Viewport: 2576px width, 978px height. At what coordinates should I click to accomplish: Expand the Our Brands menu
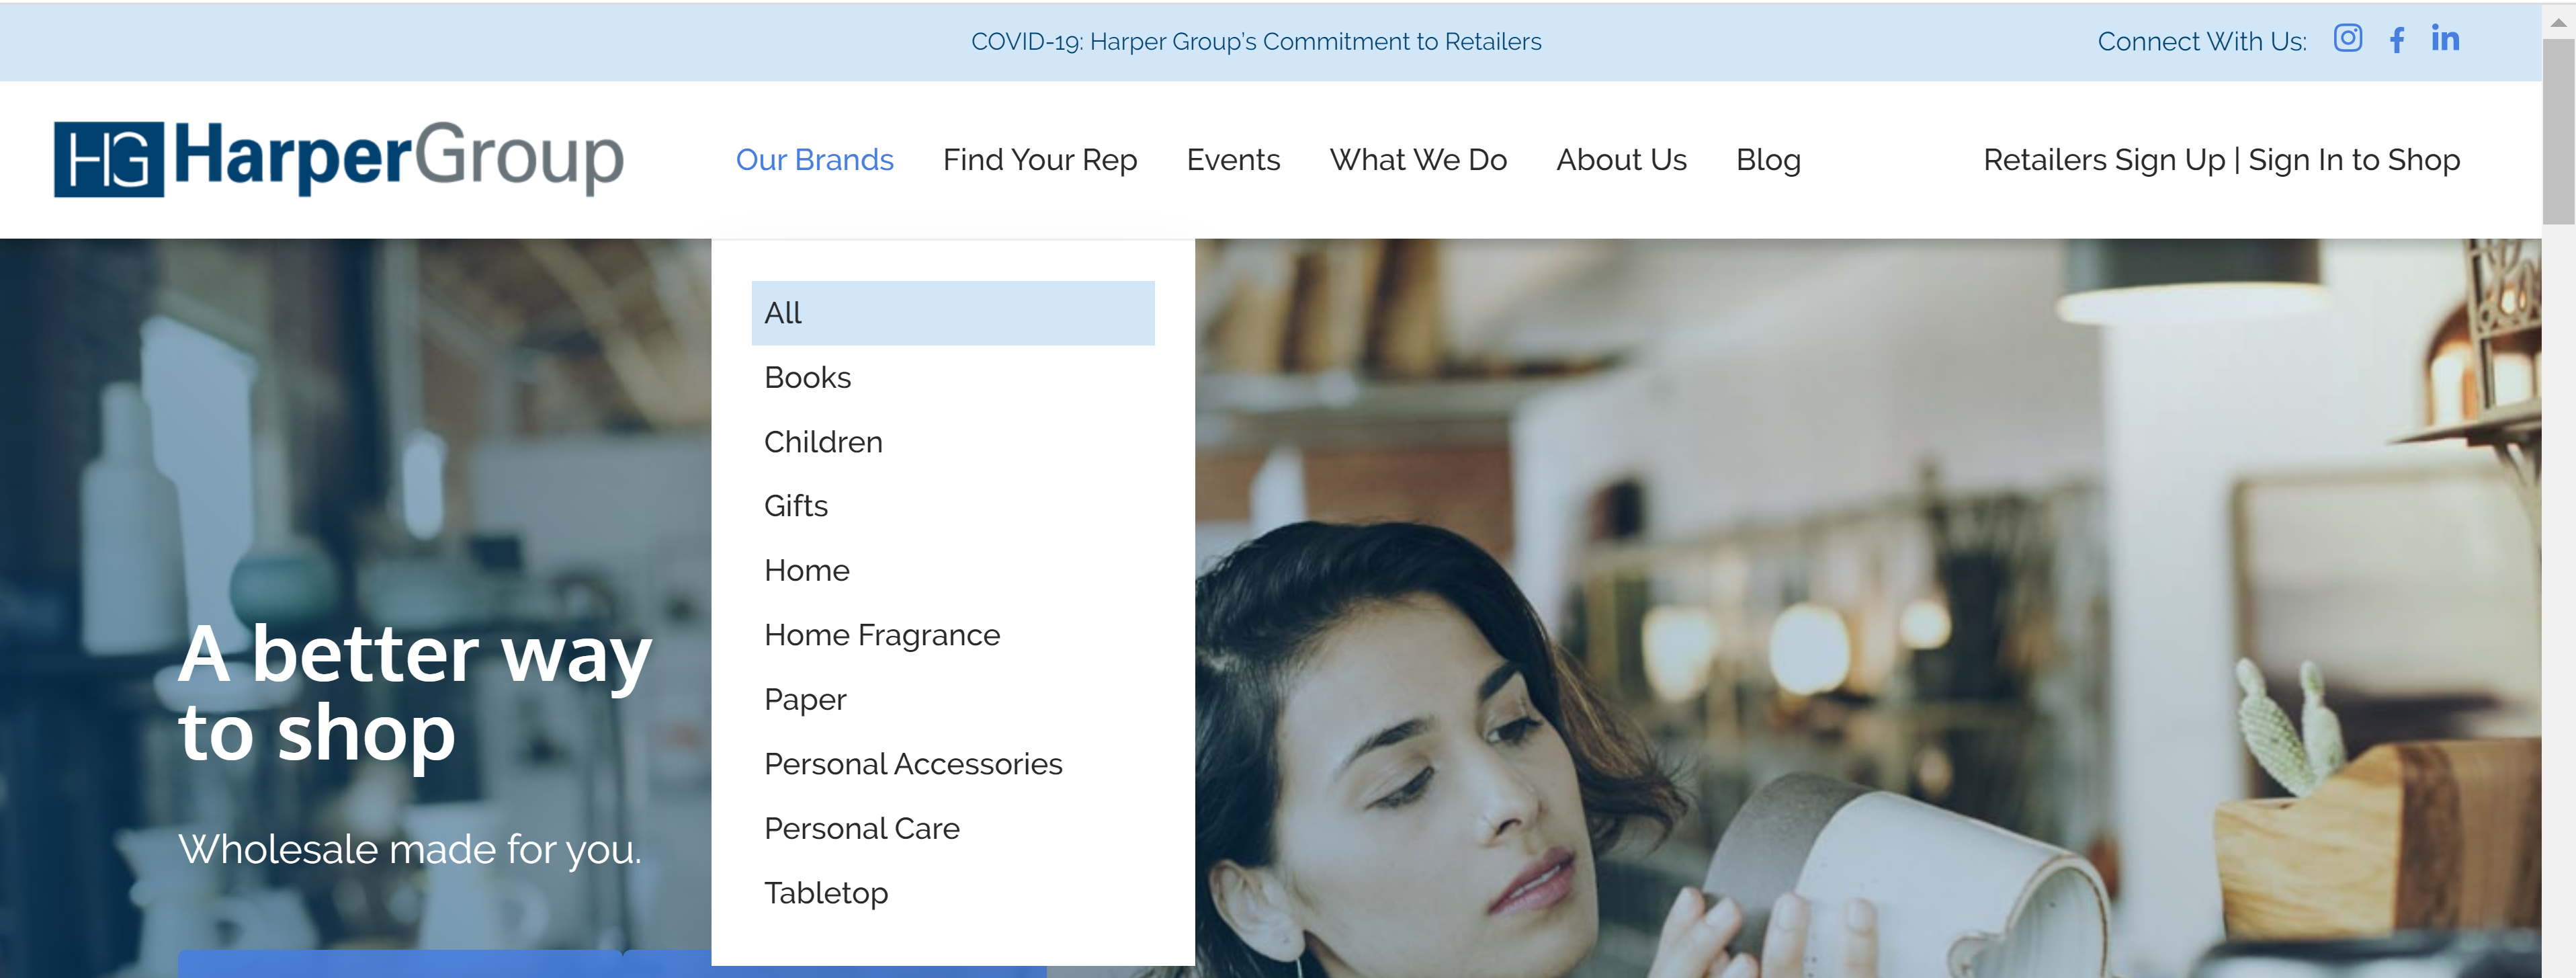[x=814, y=160]
